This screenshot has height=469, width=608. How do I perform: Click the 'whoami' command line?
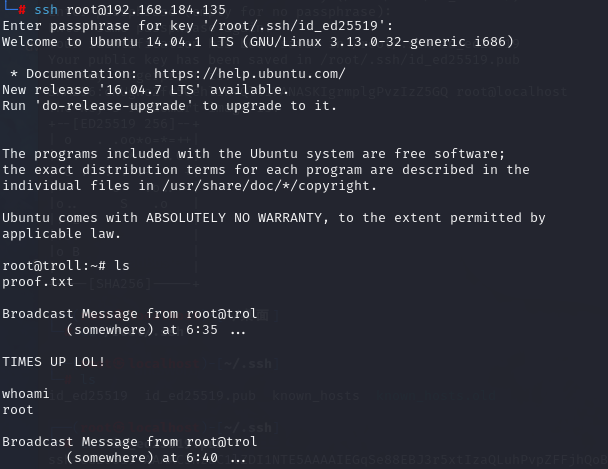tap(26, 394)
